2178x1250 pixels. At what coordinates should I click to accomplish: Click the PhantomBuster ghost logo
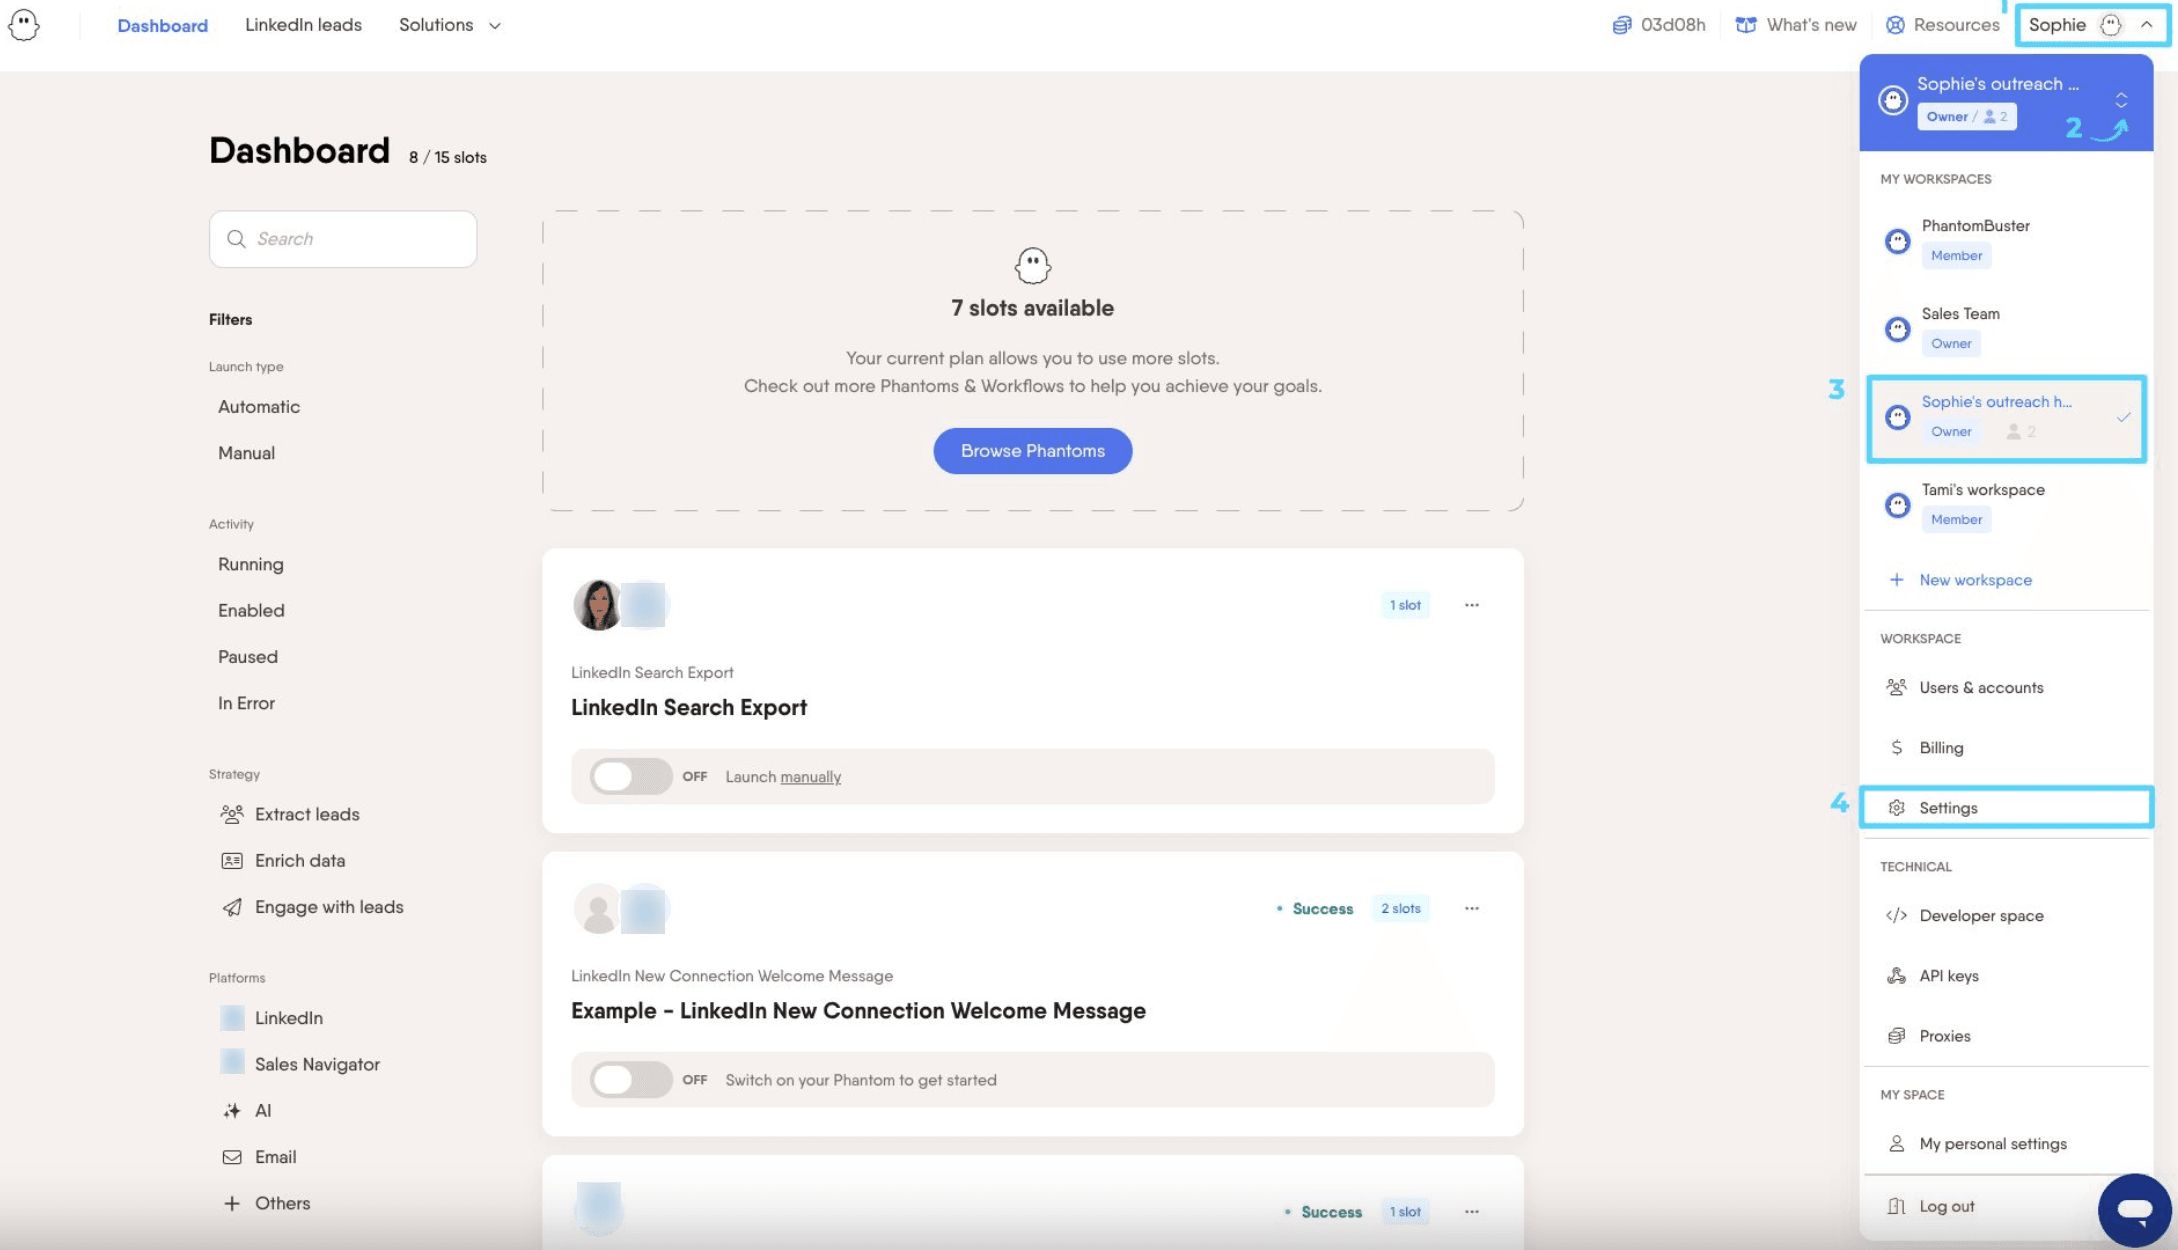[24, 25]
